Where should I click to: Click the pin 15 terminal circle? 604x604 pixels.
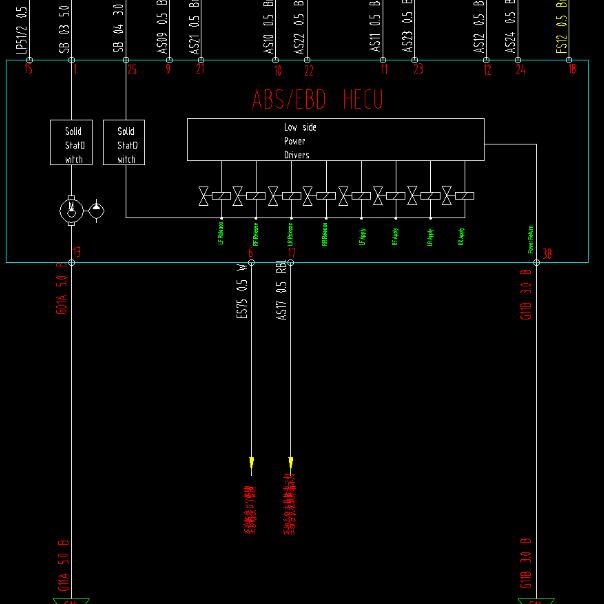(29, 60)
